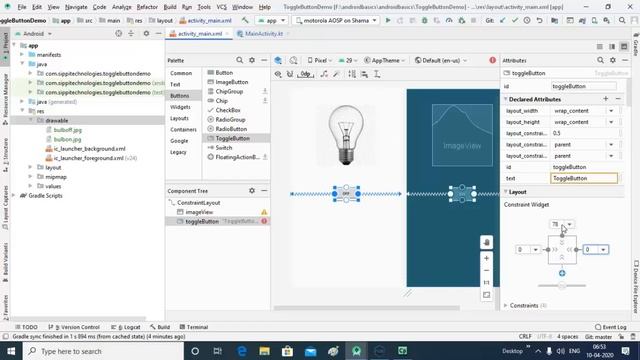
Task: Open Search Everywhere magnifier in main toolbar
Action: [x=622, y=20]
